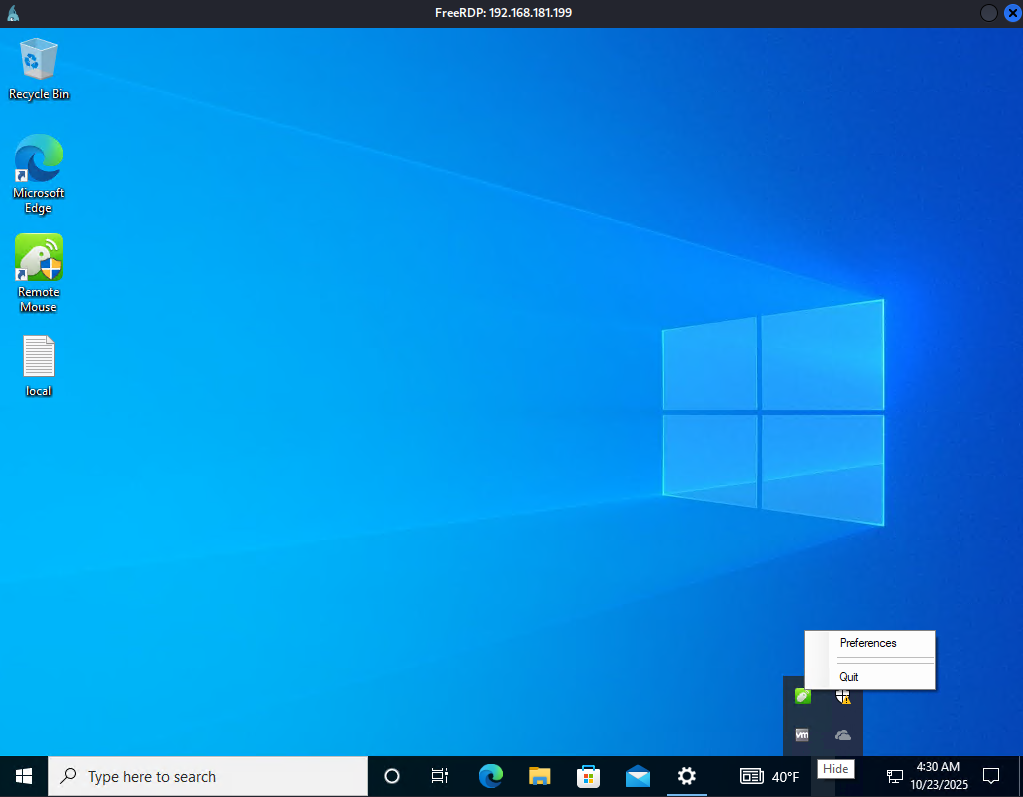Select the local text file on desktop
Viewport: 1023px width, 797px height.
pyautogui.click(x=39, y=366)
